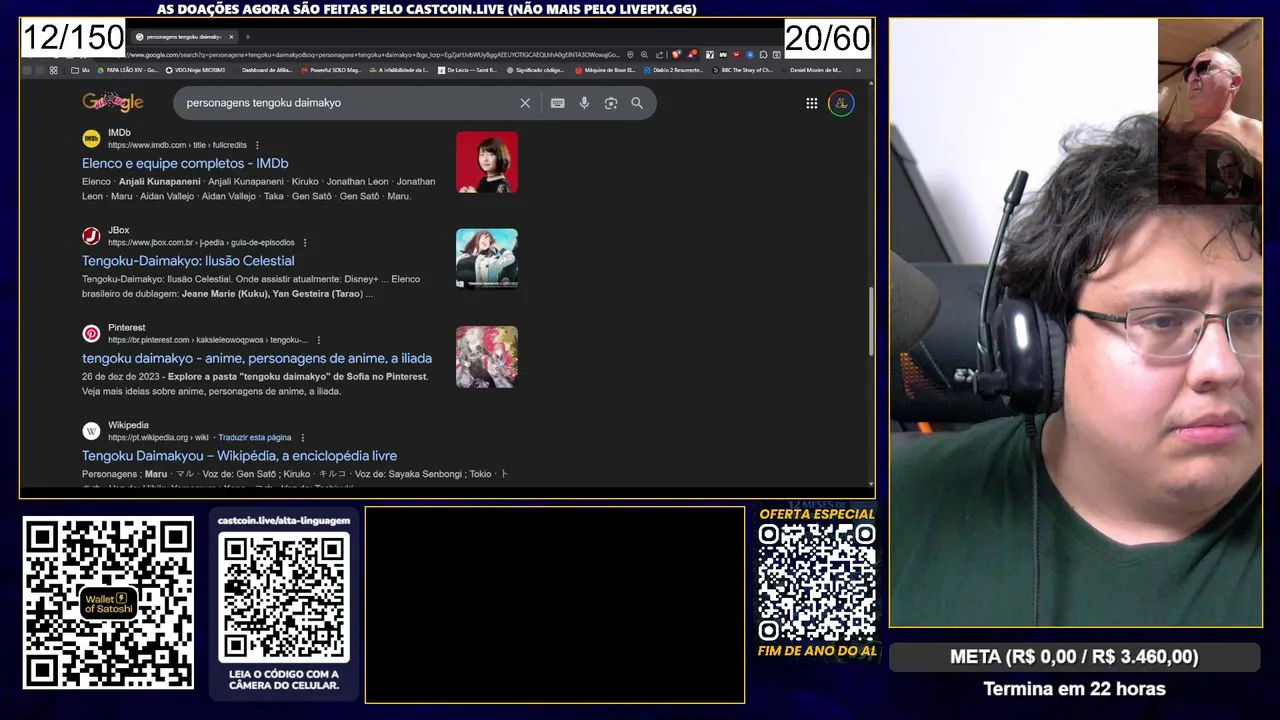This screenshot has height=720, width=1280.
Task: Open 'Tengoku-Daimakyo: Ilusão Celestial' result
Action: (188, 261)
